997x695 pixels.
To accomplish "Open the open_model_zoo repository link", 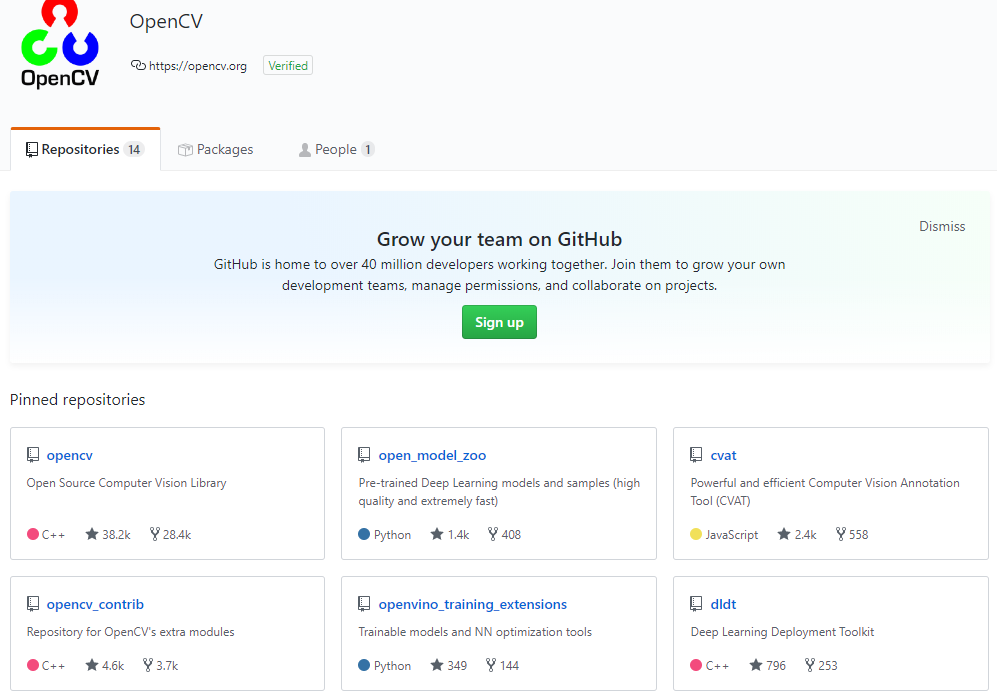I will point(432,455).
